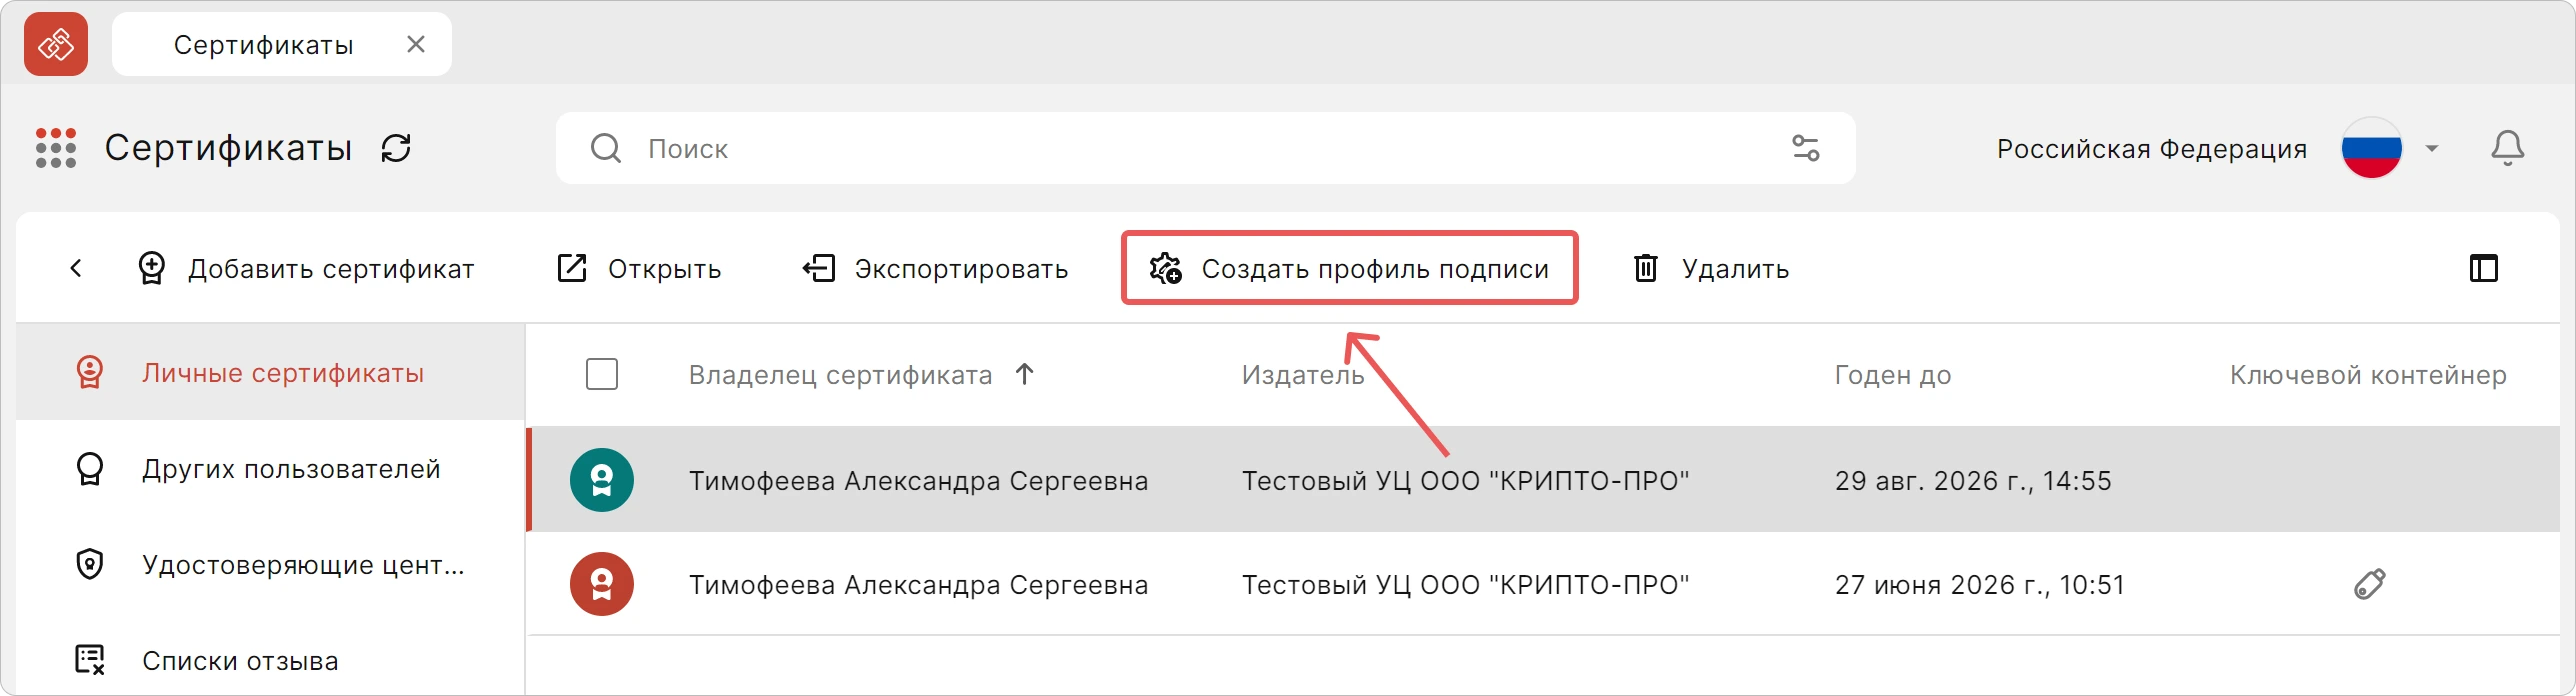
Task: Click the Годен до column header
Action: 1893,374
